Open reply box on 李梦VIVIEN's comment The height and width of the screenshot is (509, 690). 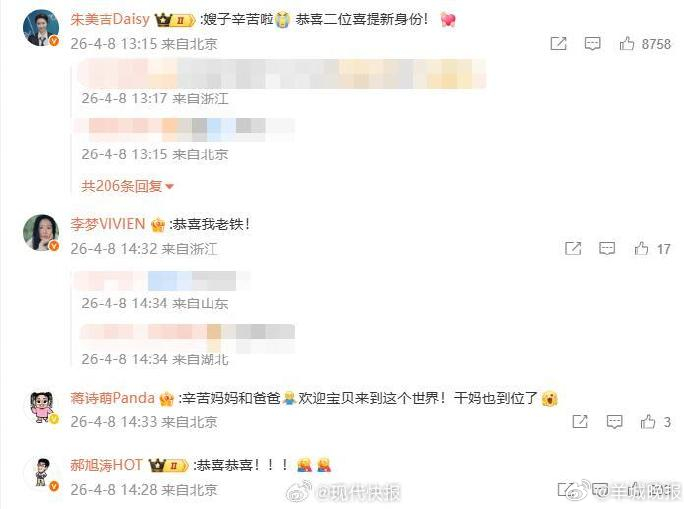pyautogui.click(x=607, y=249)
